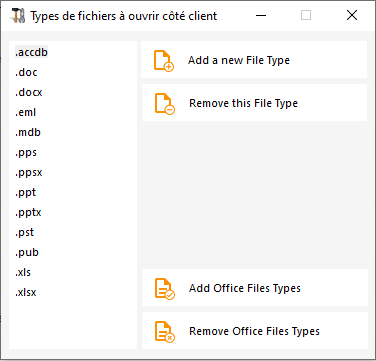Close the file types window
The height and width of the screenshot is (361, 376).
(x=352, y=15)
